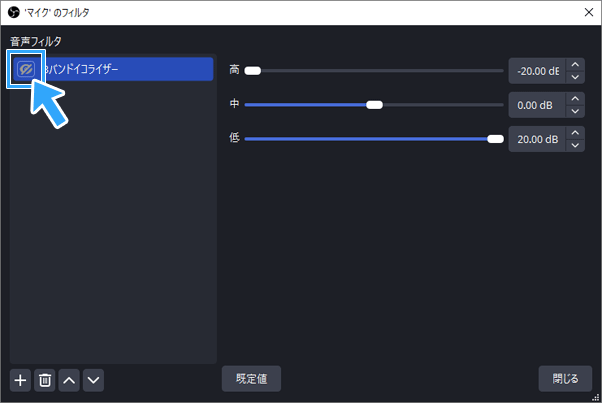Increase the 高 band value with up arrow

point(575,65)
